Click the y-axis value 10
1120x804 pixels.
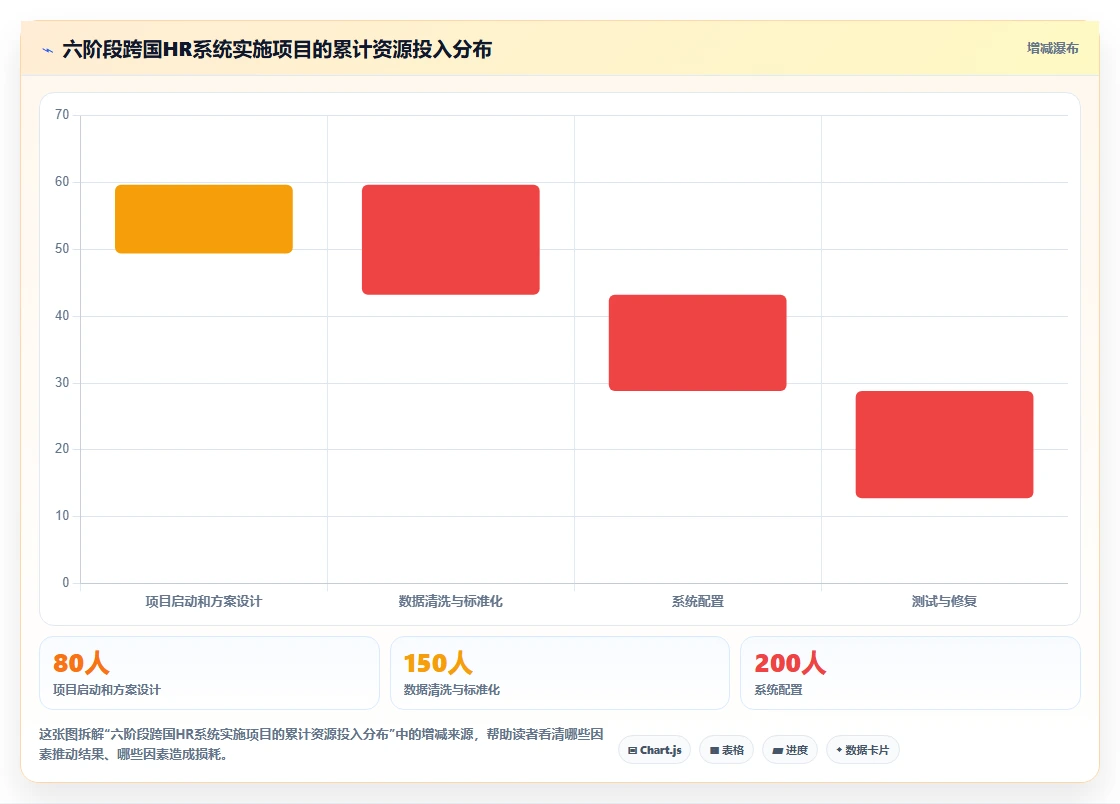point(62,516)
